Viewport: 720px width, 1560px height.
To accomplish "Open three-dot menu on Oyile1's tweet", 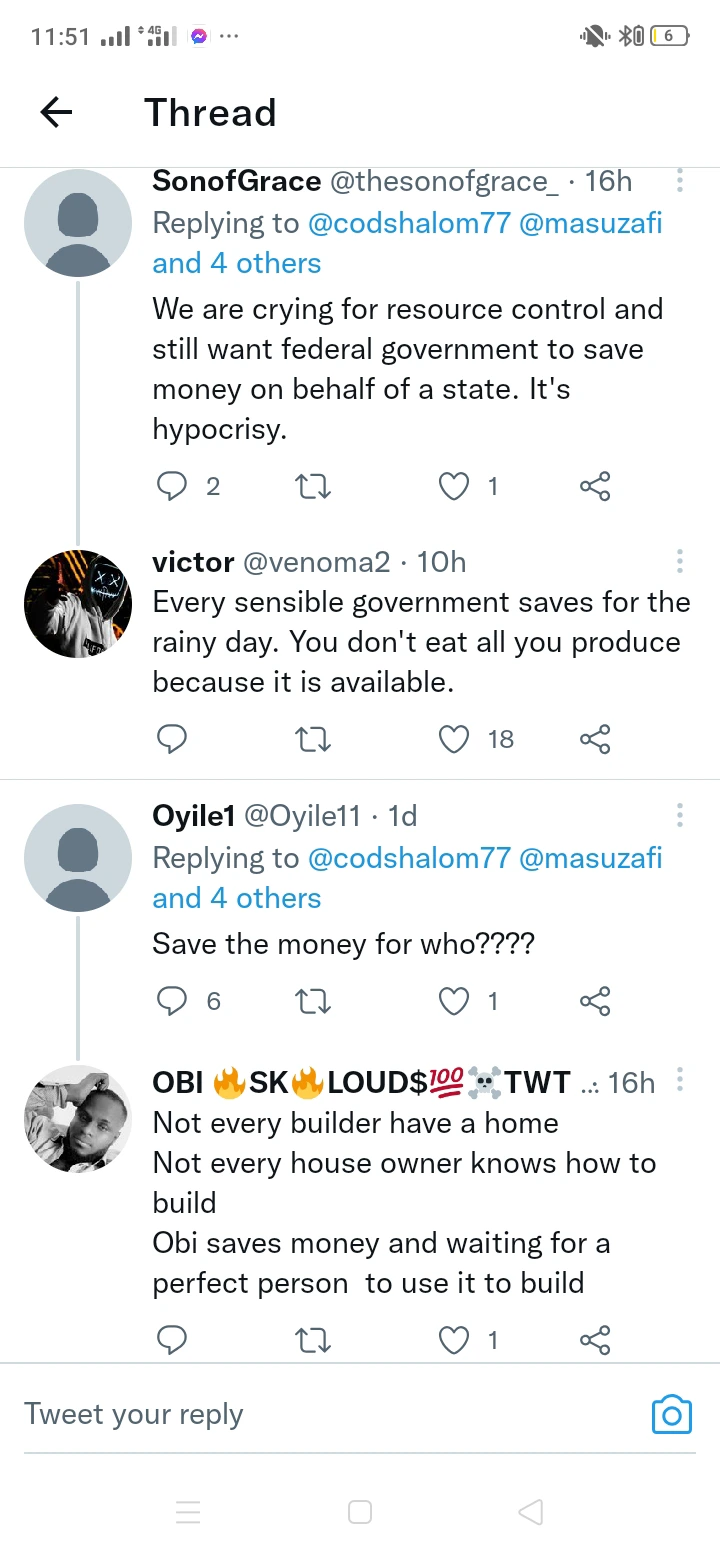I will click(680, 815).
